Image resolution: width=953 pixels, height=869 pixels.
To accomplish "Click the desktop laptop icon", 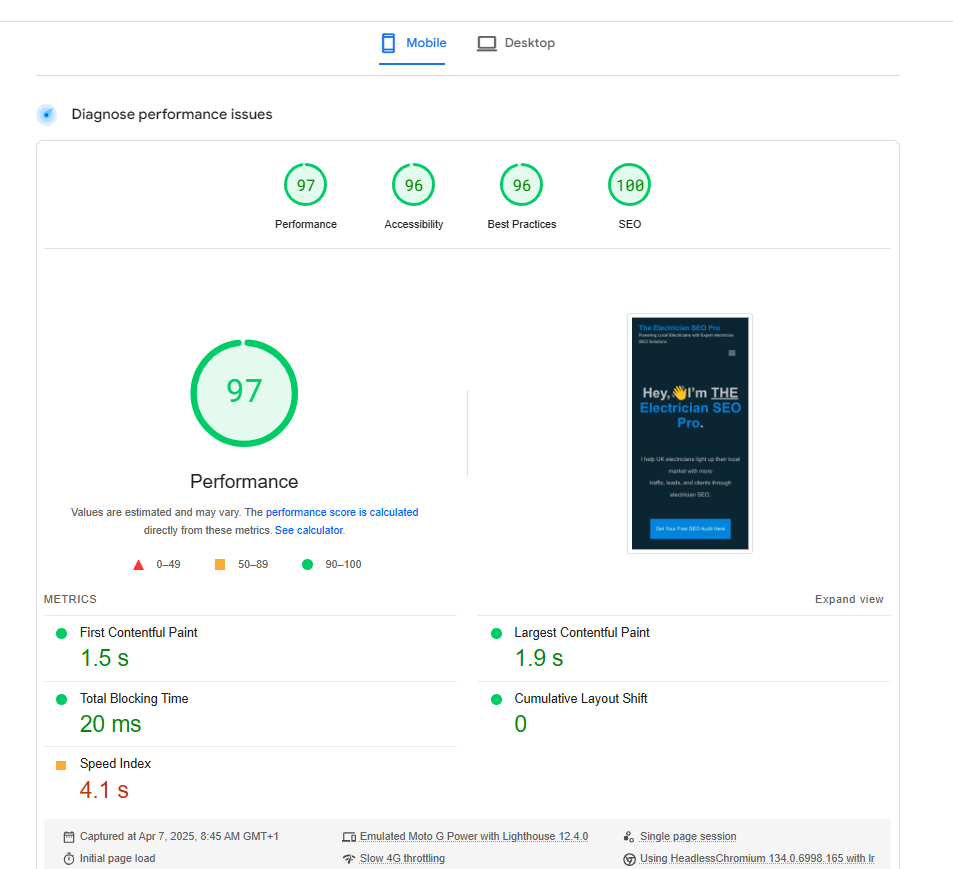I will (487, 44).
